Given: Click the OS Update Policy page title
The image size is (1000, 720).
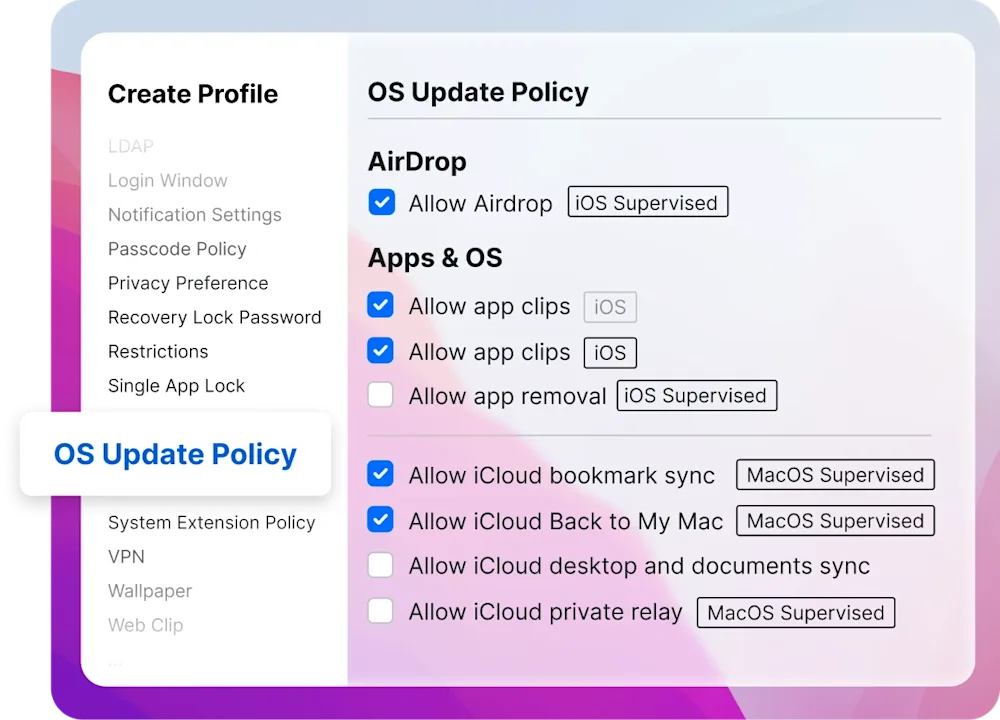Looking at the screenshot, I should (x=478, y=92).
